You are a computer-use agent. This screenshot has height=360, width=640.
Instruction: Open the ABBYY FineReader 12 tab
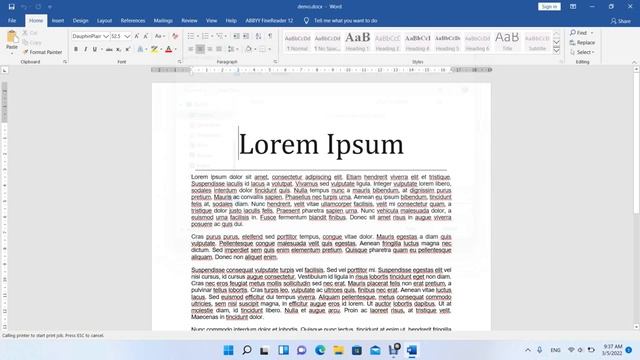[x=269, y=20]
